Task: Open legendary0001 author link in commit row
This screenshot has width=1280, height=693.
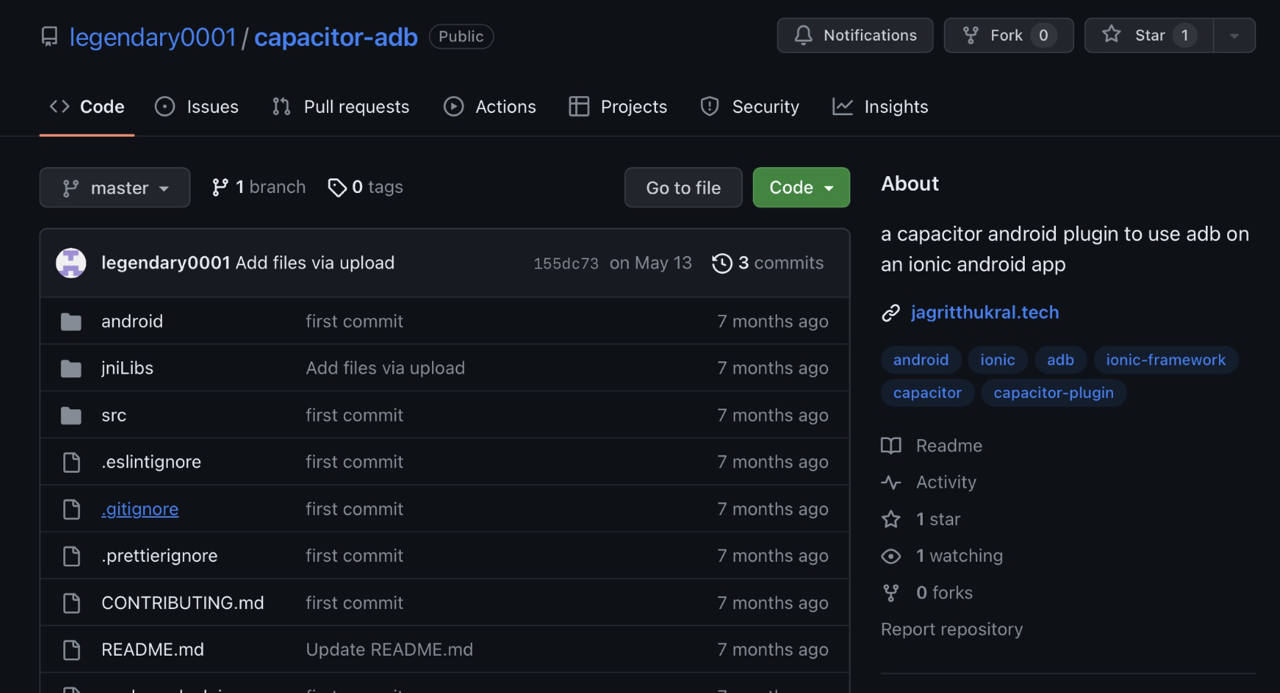Action: point(166,263)
